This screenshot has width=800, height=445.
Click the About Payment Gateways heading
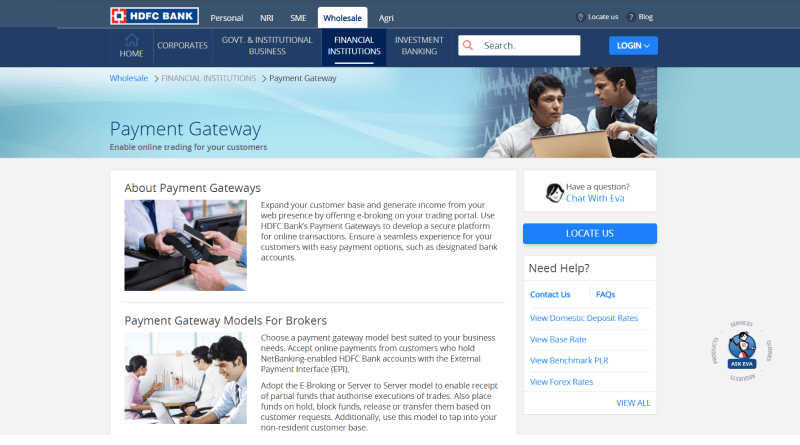[x=192, y=188]
